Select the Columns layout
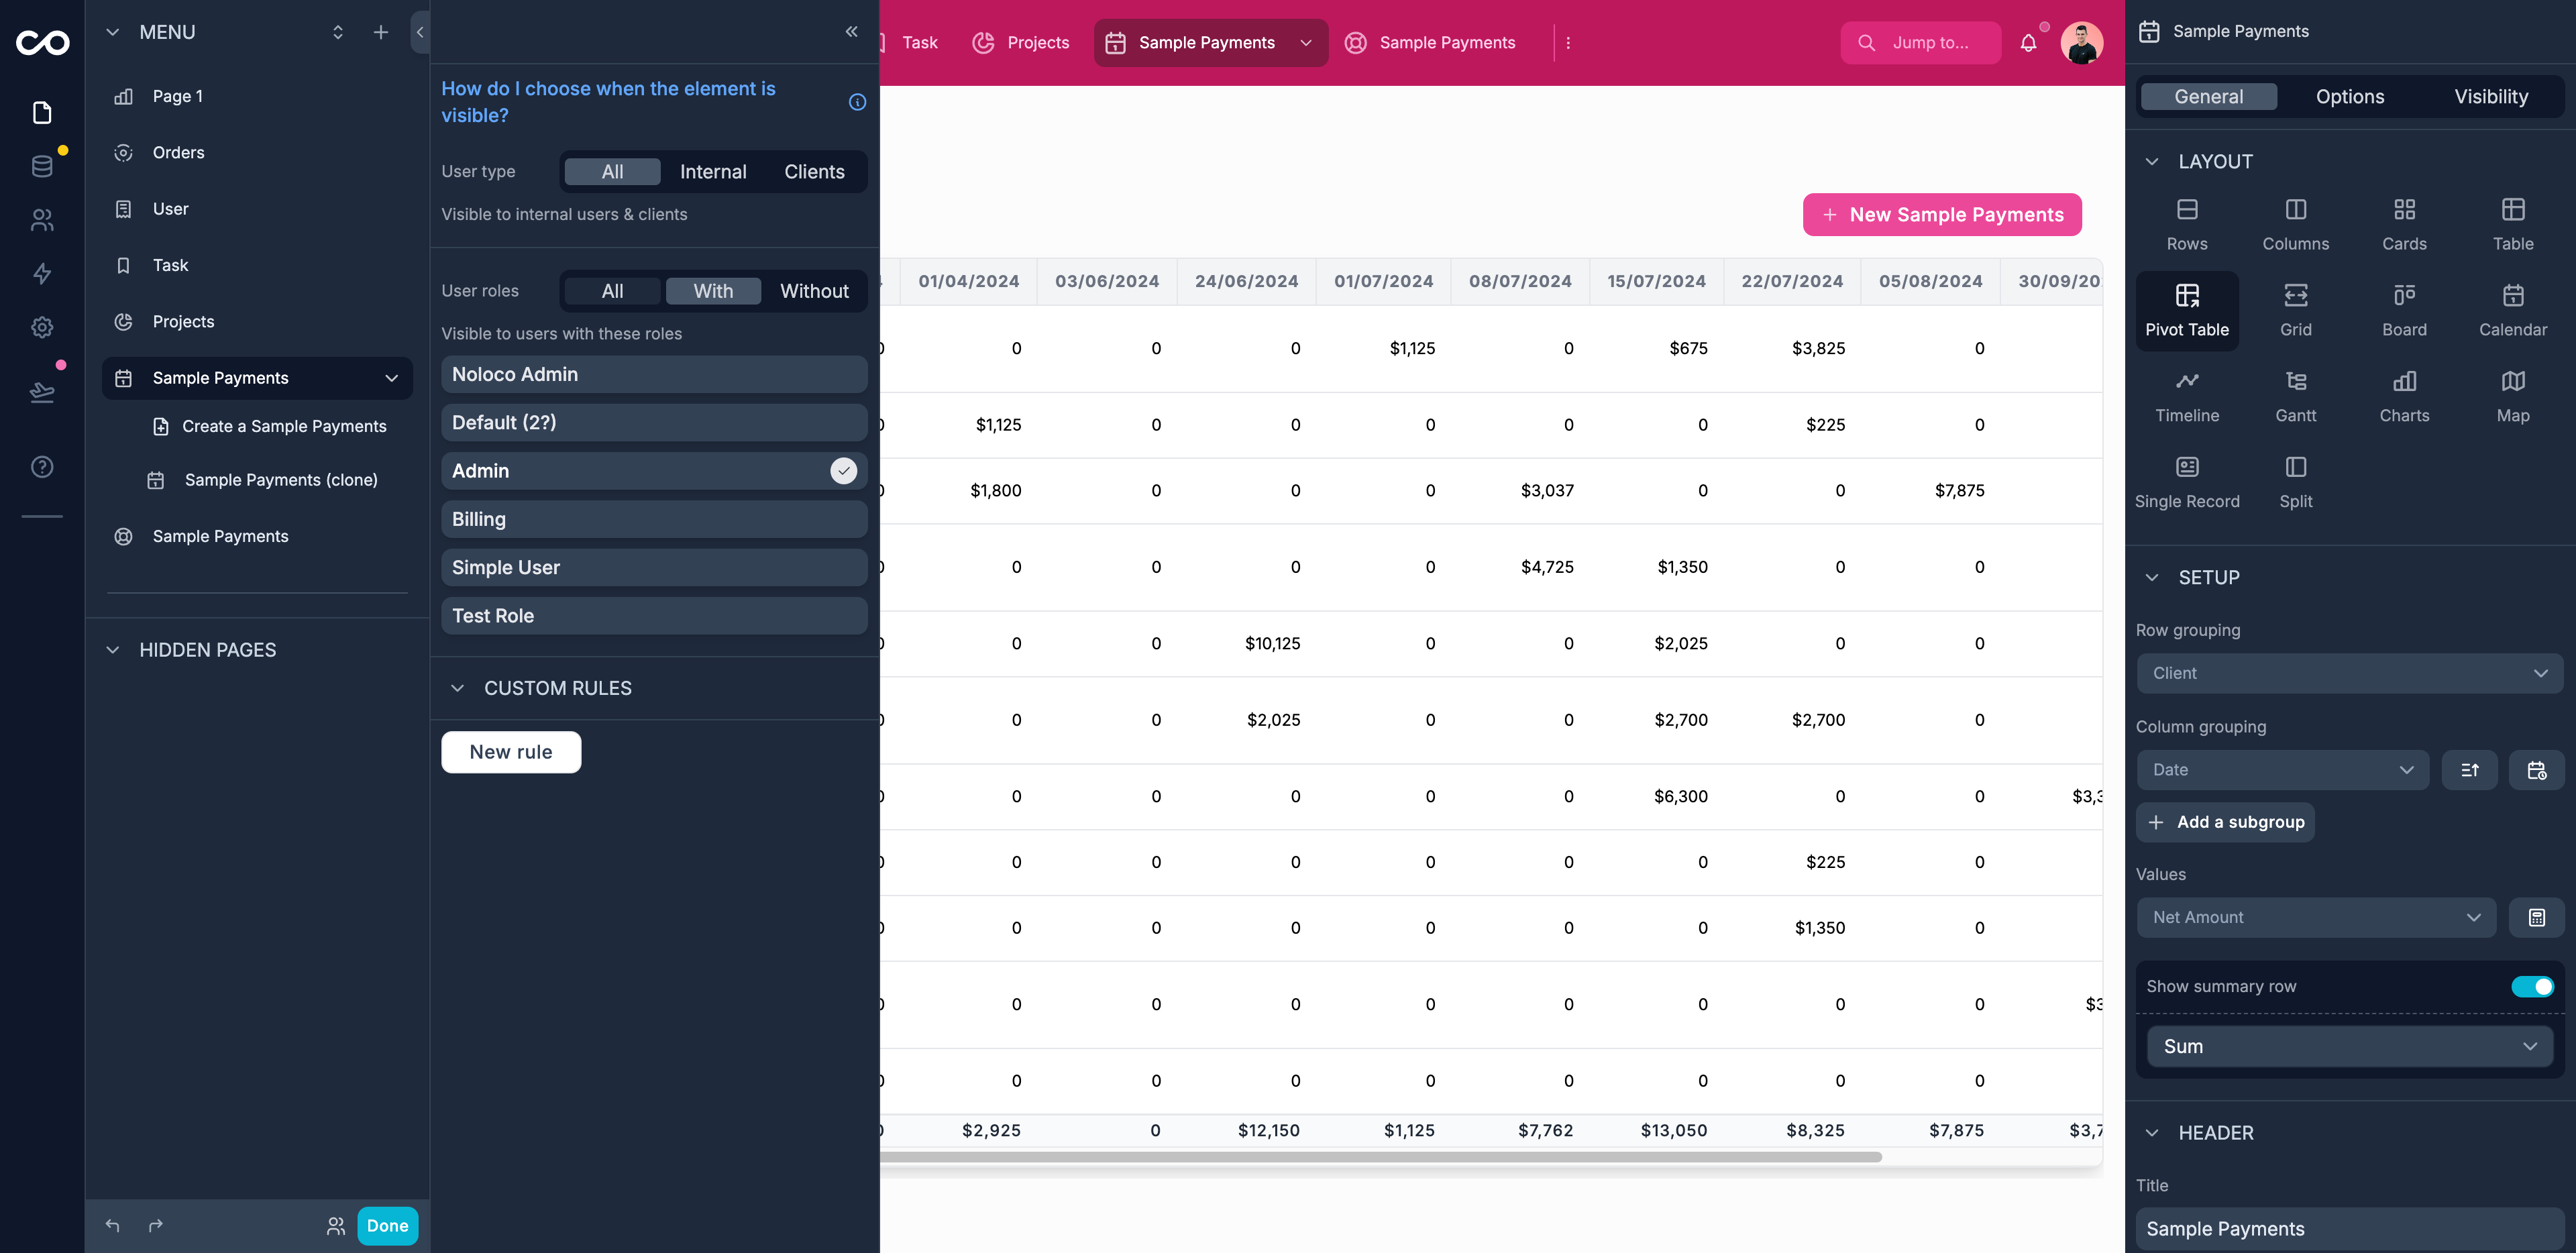 (2296, 225)
